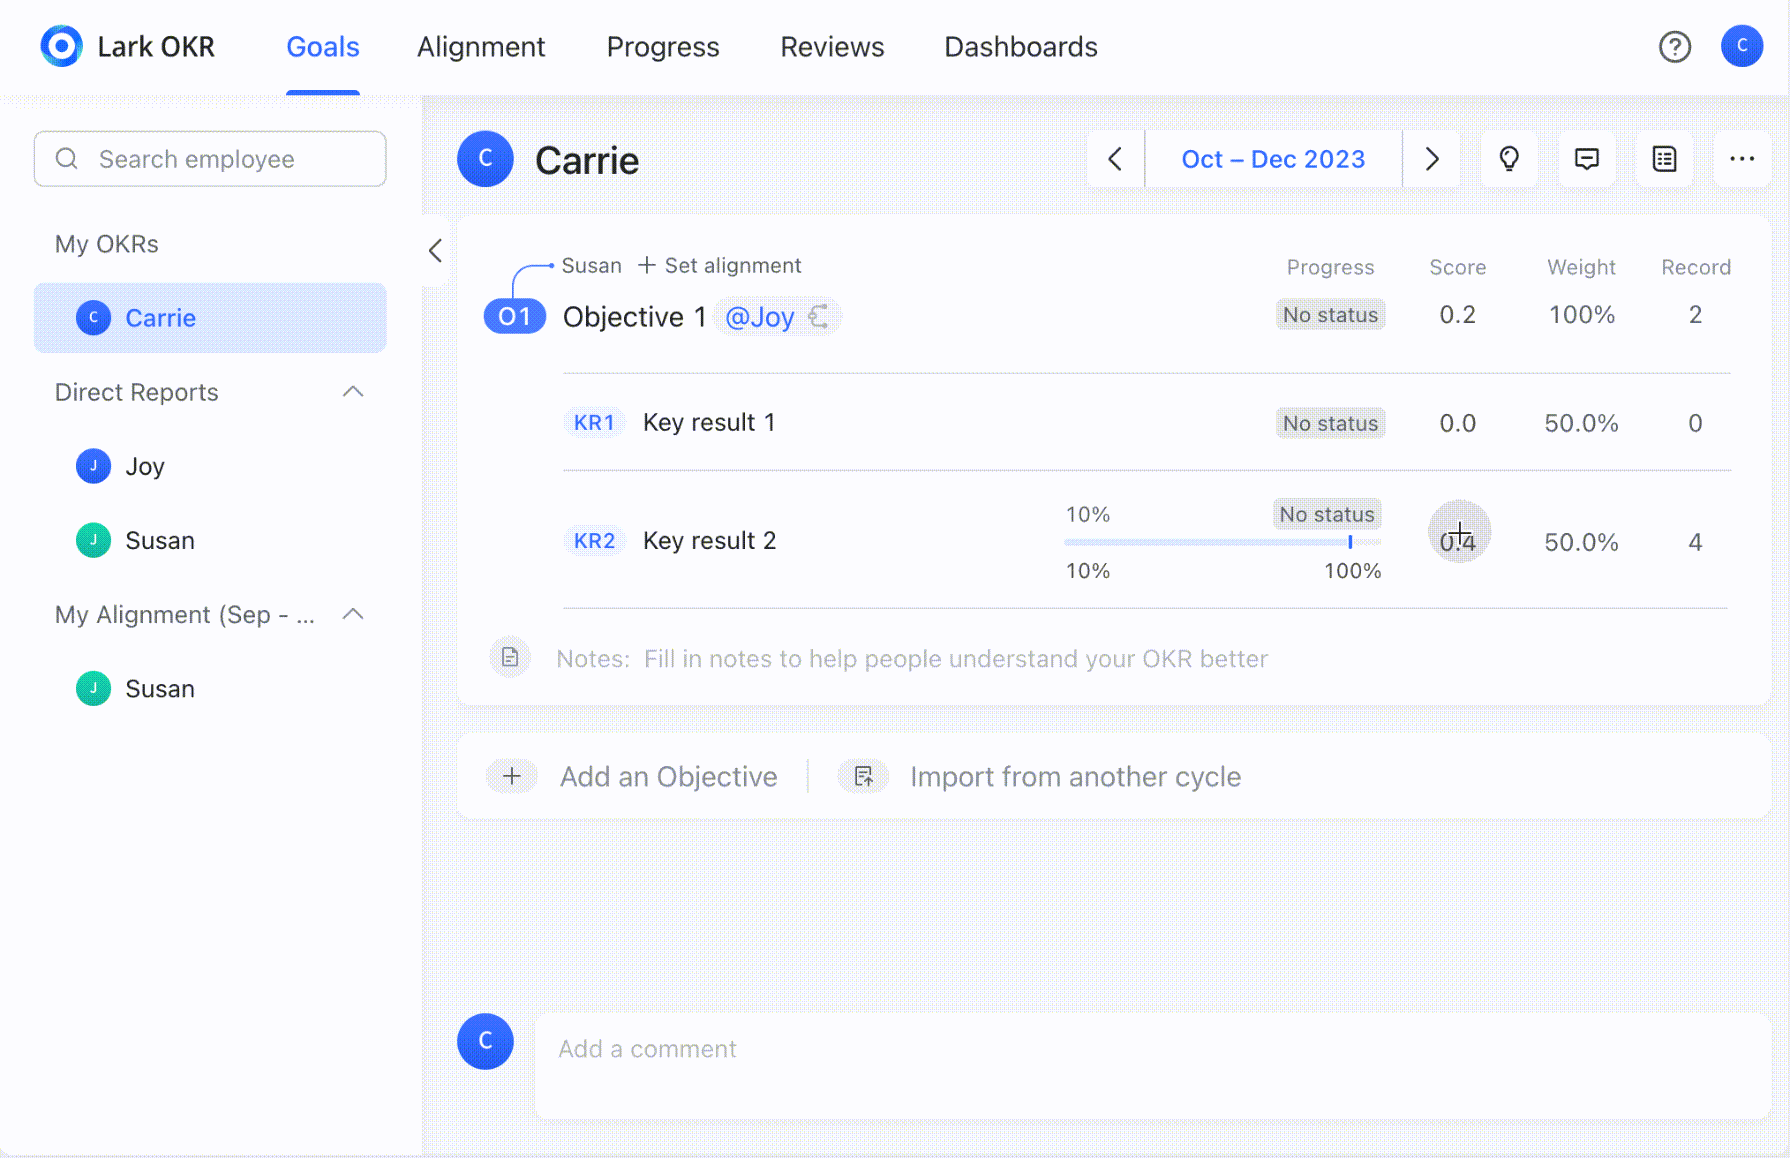Screen dimensions: 1790x1158
Task: Go to the previous OKR cycle arrow
Action: click(1116, 159)
